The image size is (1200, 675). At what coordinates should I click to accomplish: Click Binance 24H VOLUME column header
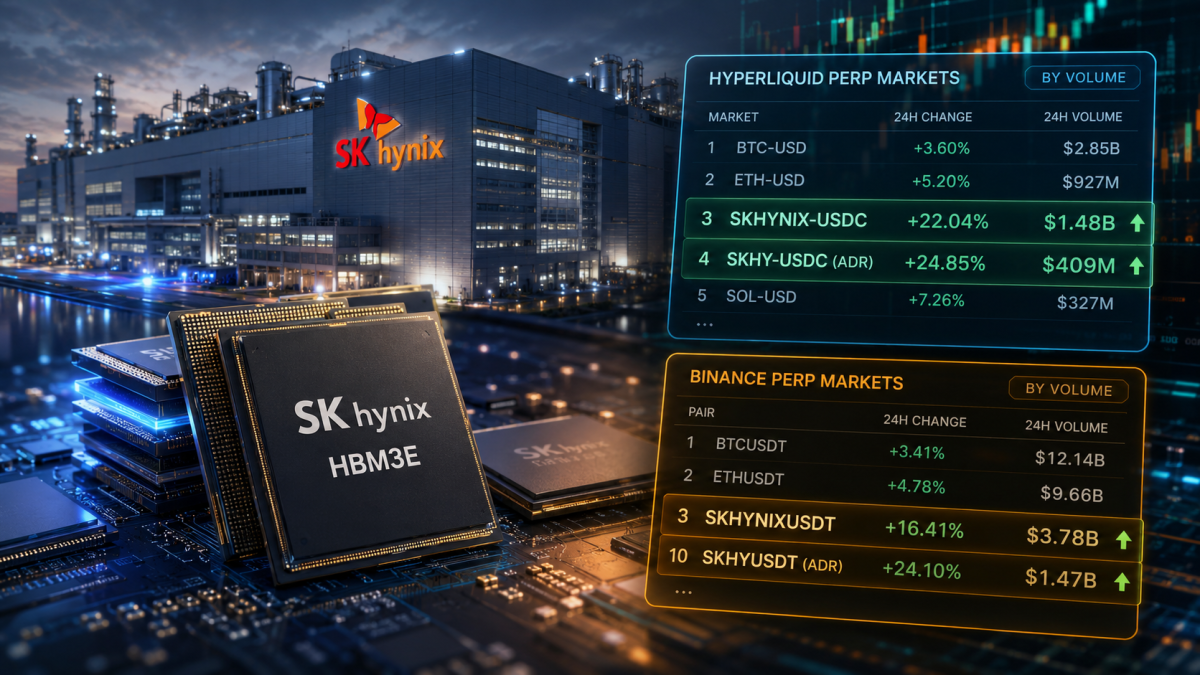[1066, 427]
